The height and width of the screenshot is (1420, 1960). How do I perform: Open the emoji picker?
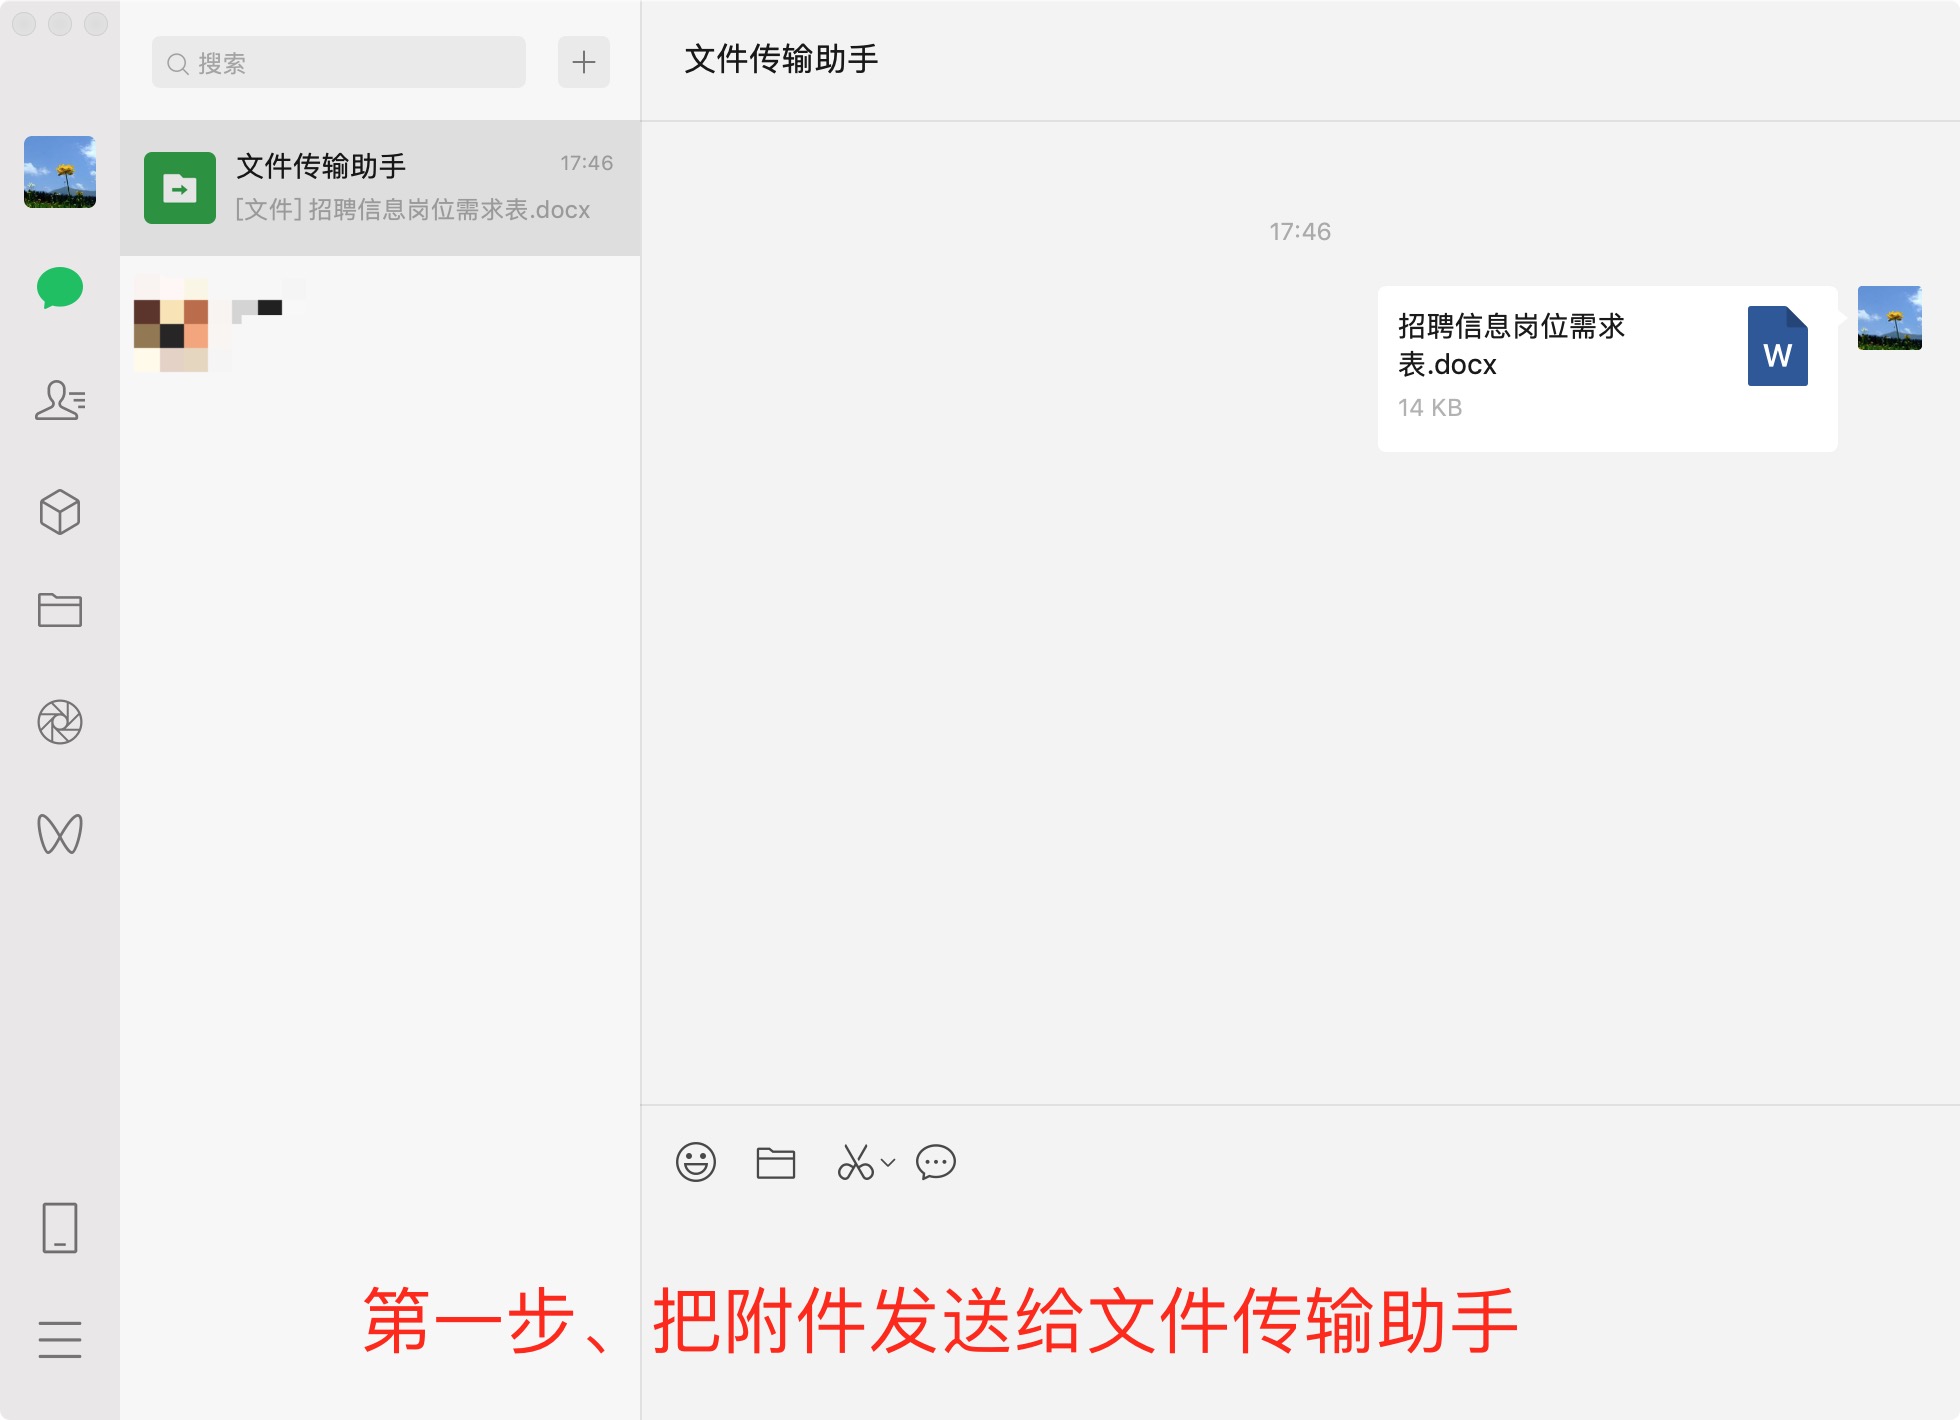pos(696,1162)
